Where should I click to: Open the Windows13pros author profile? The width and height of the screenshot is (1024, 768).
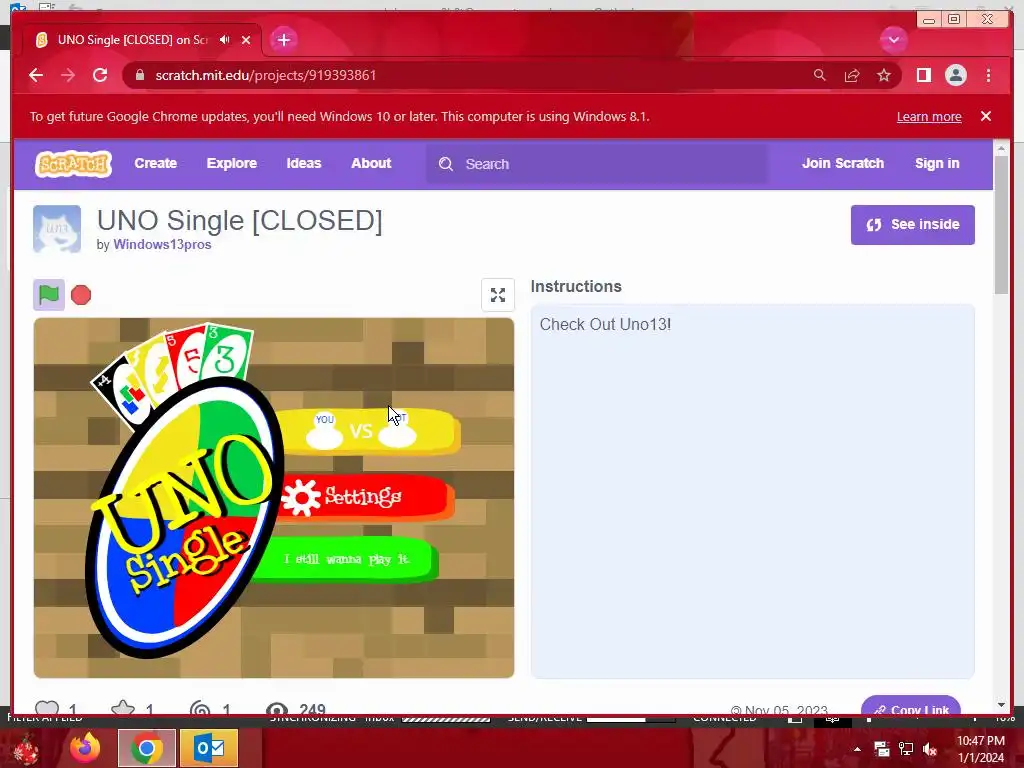point(162,244)
